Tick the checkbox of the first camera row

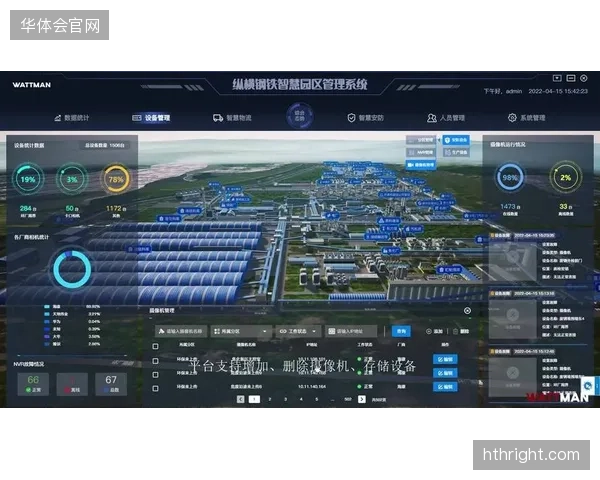tap(155, 361)
